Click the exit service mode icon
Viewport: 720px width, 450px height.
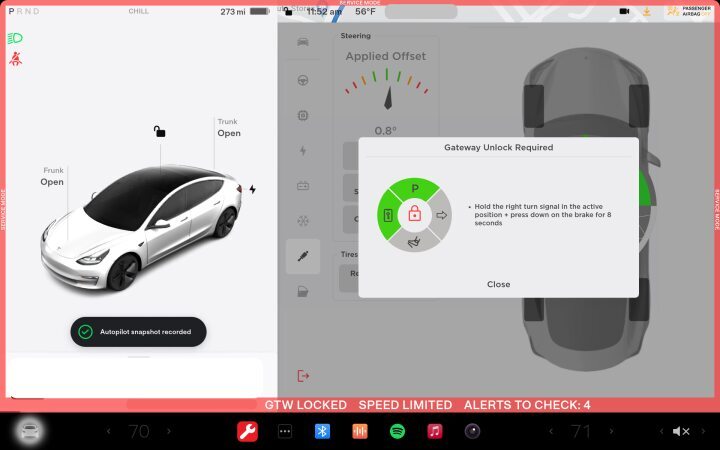pyautogui.click(x=303, y=375)
